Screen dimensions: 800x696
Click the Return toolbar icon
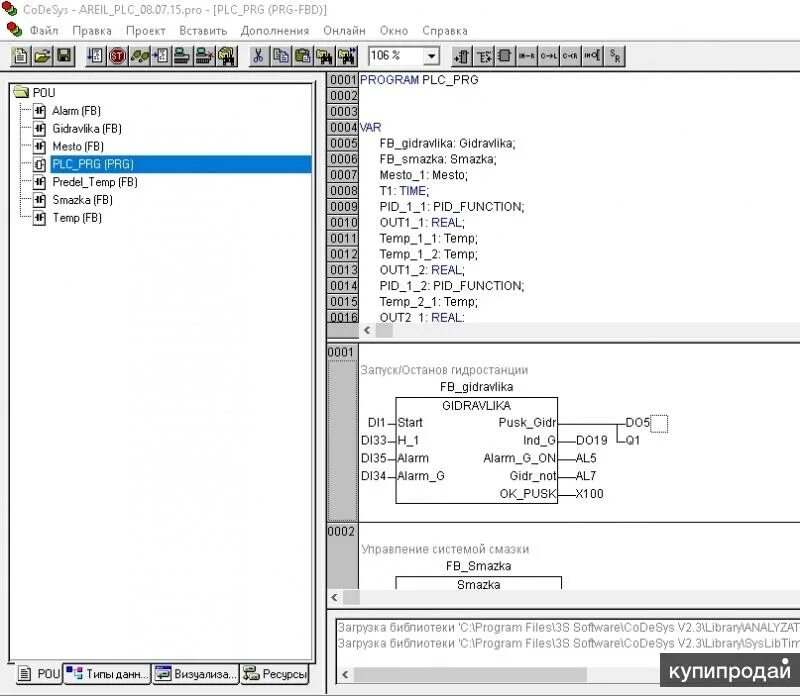pyautogui.click(x=570, y=56)
